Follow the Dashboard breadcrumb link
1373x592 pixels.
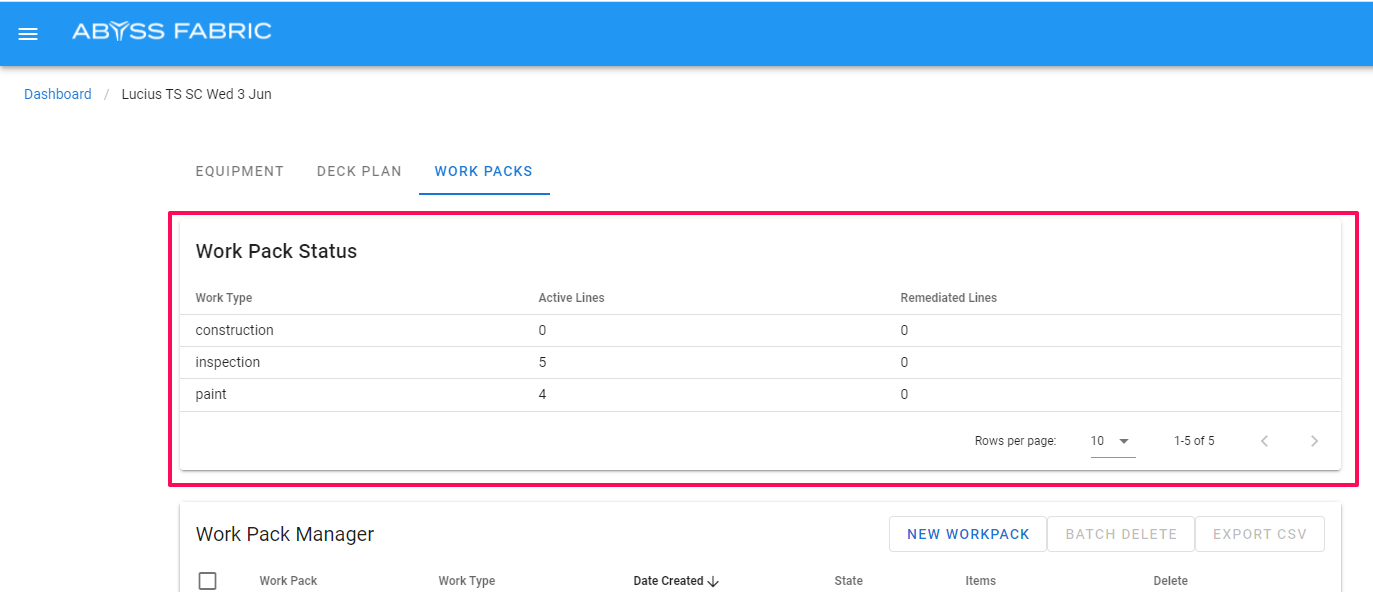pos(58,94)
